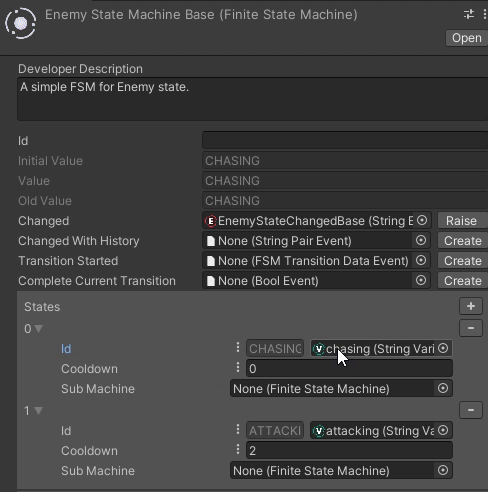Click the Open button
This screenshot has height=492, width=488.
coord(467,38)
